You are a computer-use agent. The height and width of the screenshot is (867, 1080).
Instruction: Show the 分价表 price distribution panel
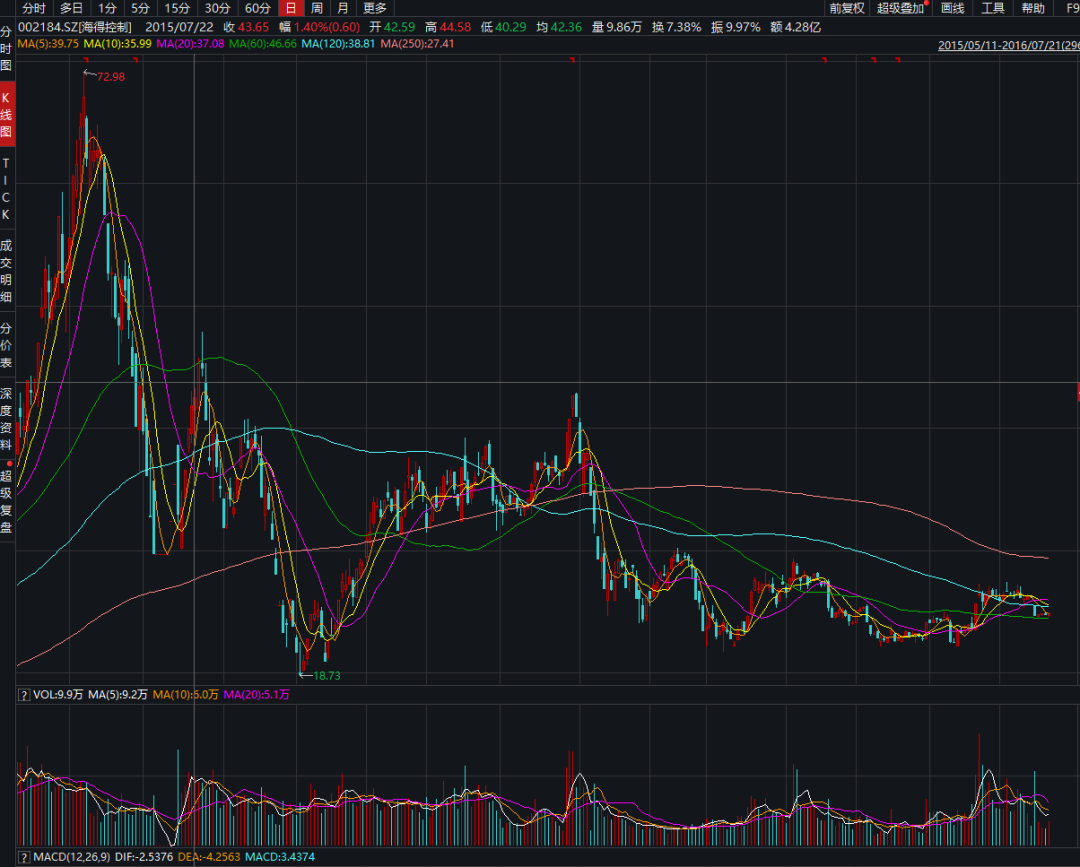[7, 344]
